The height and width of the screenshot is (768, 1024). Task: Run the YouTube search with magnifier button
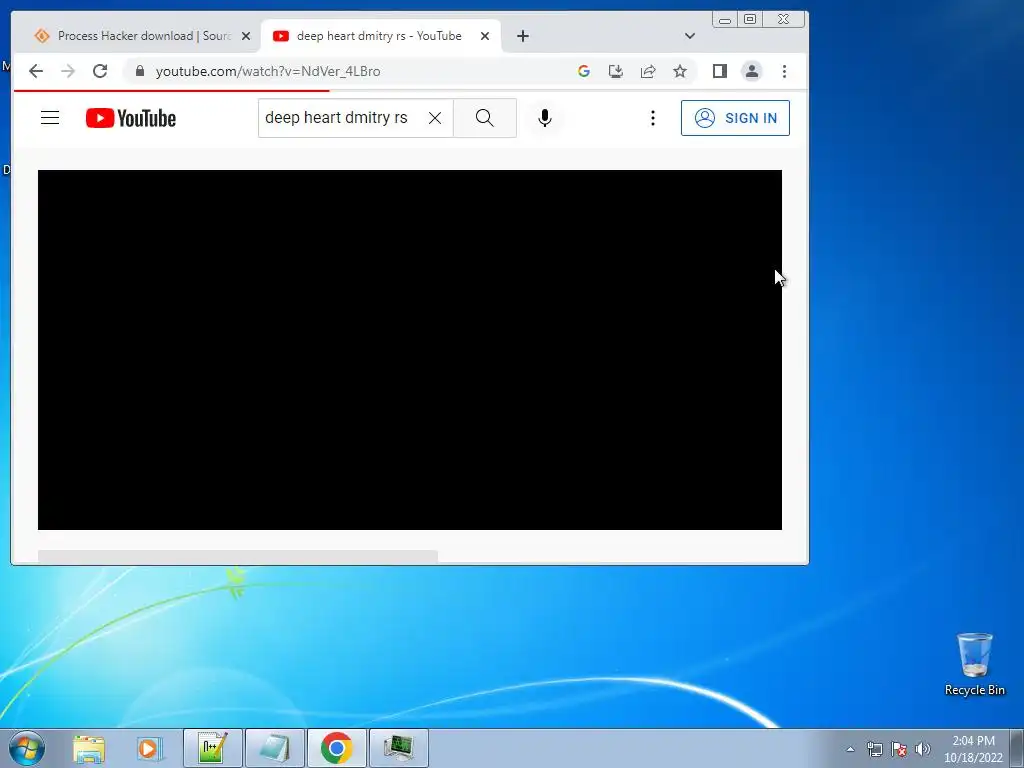tap(485, 118)
